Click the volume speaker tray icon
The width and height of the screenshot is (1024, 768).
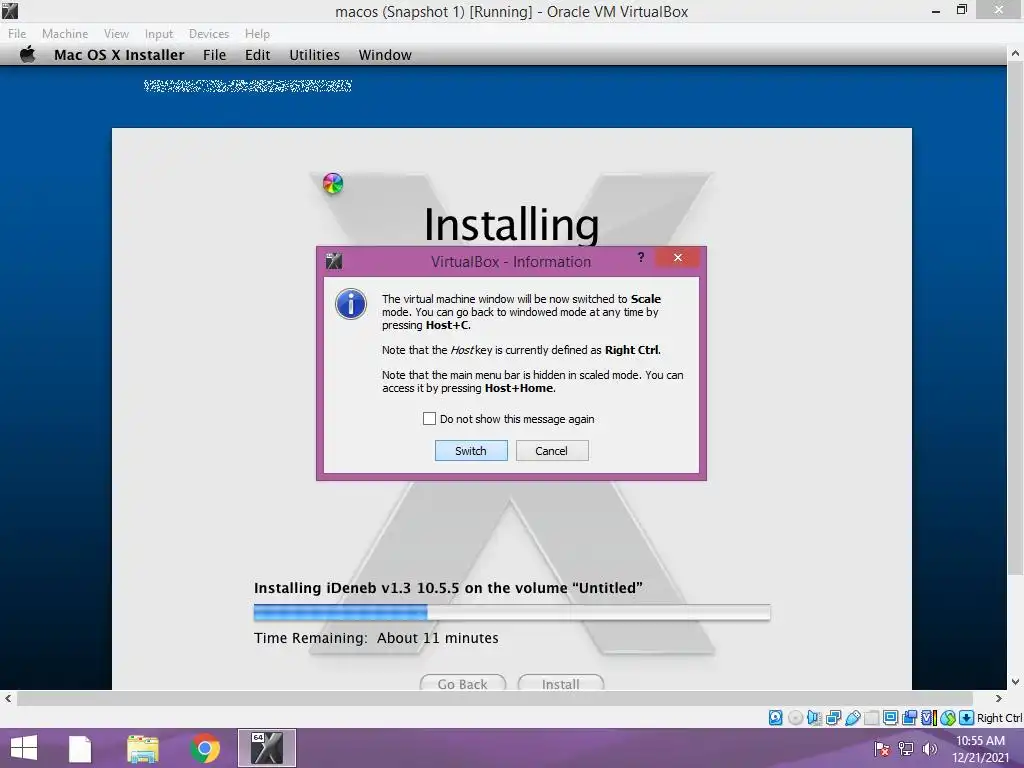929,748
